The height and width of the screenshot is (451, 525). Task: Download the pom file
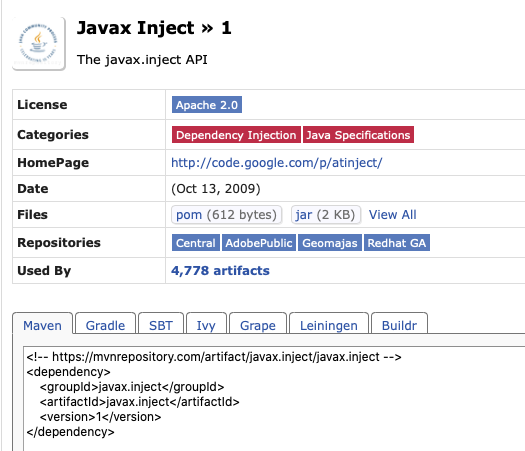click(x=189, y=215)
